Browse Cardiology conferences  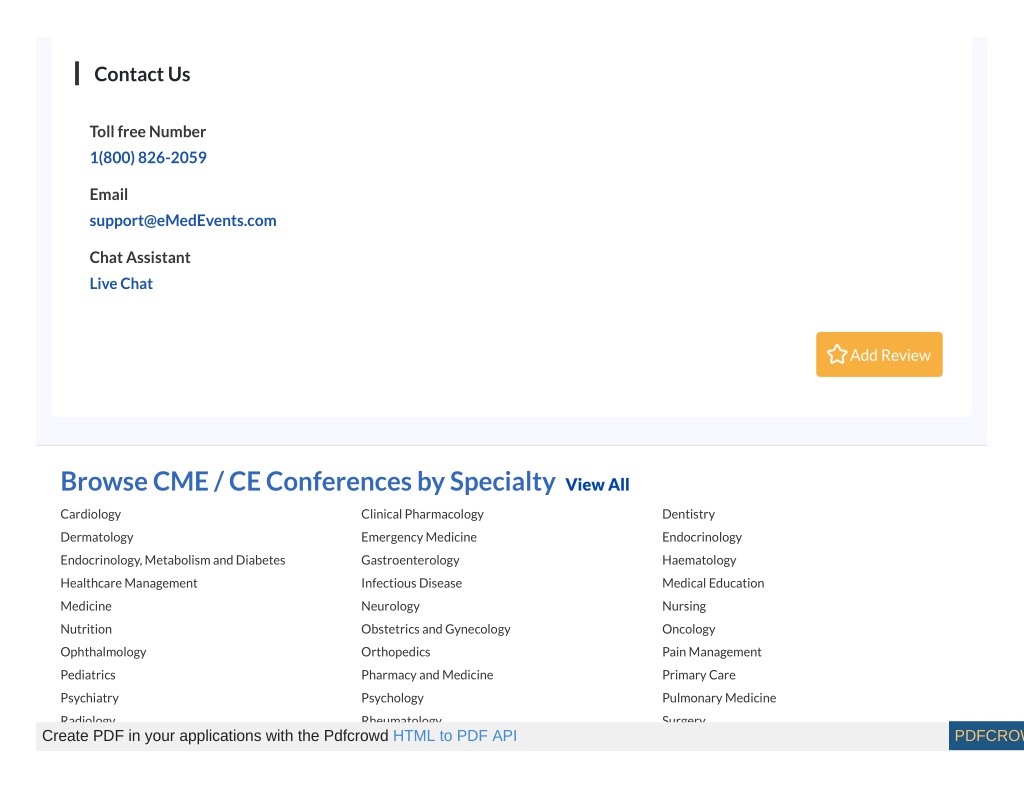91,514
